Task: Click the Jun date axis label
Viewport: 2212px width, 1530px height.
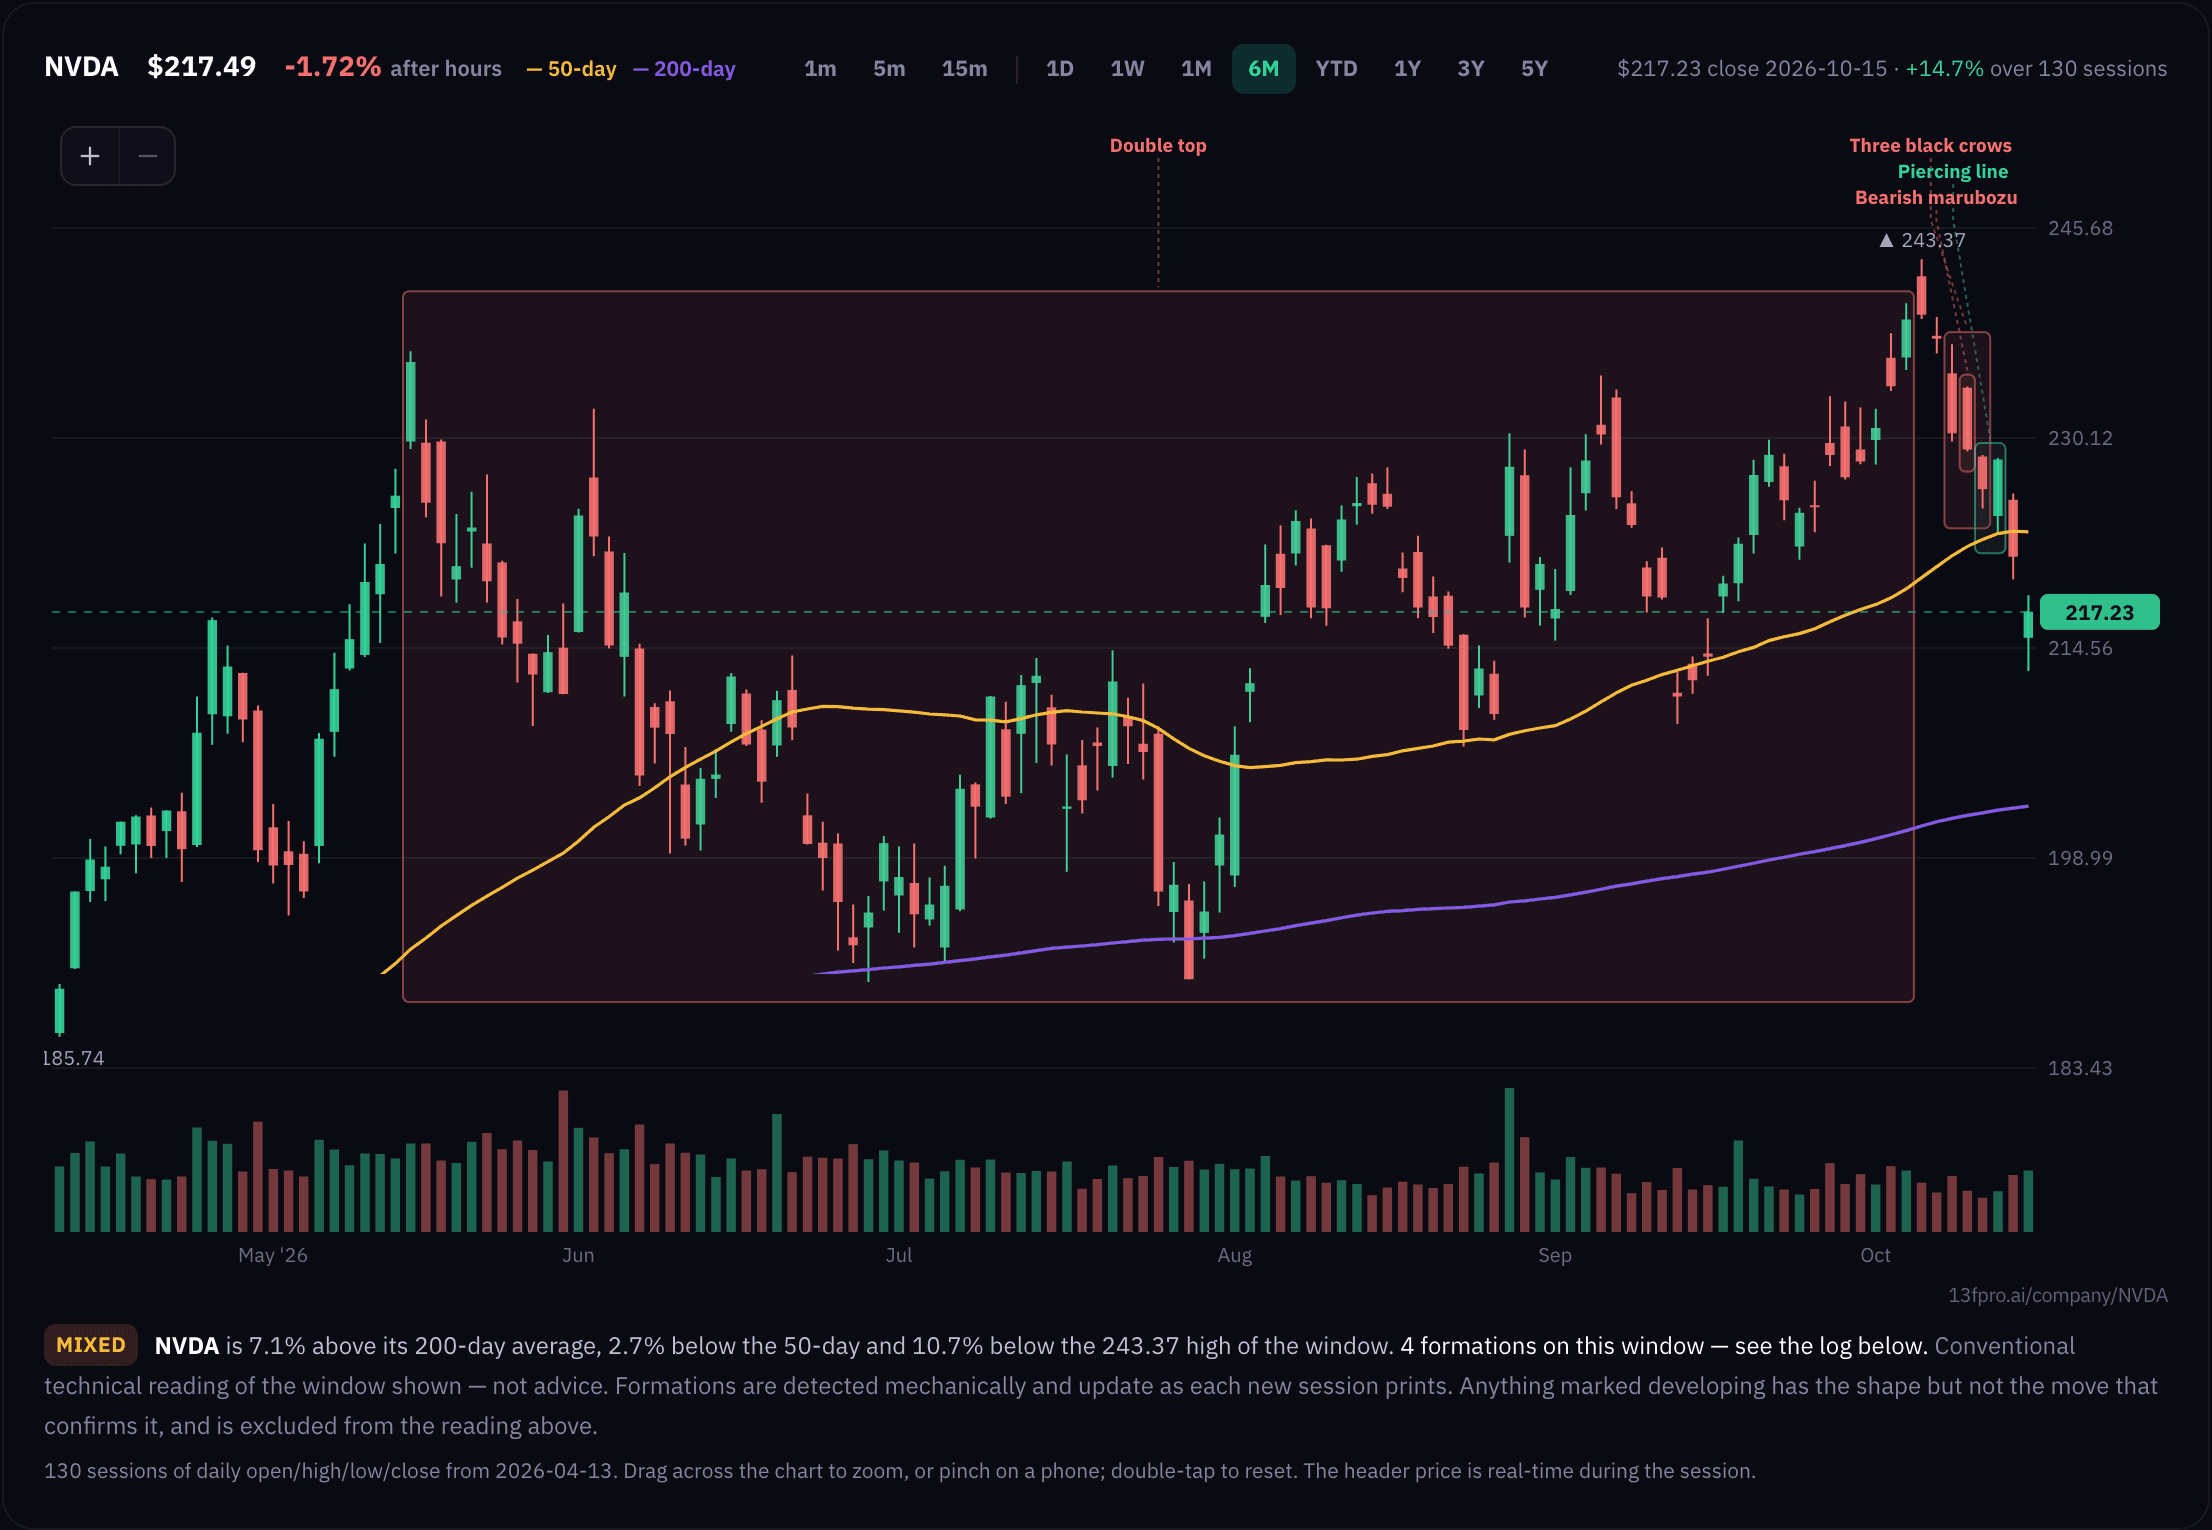Action: [x=578, y=1255]
